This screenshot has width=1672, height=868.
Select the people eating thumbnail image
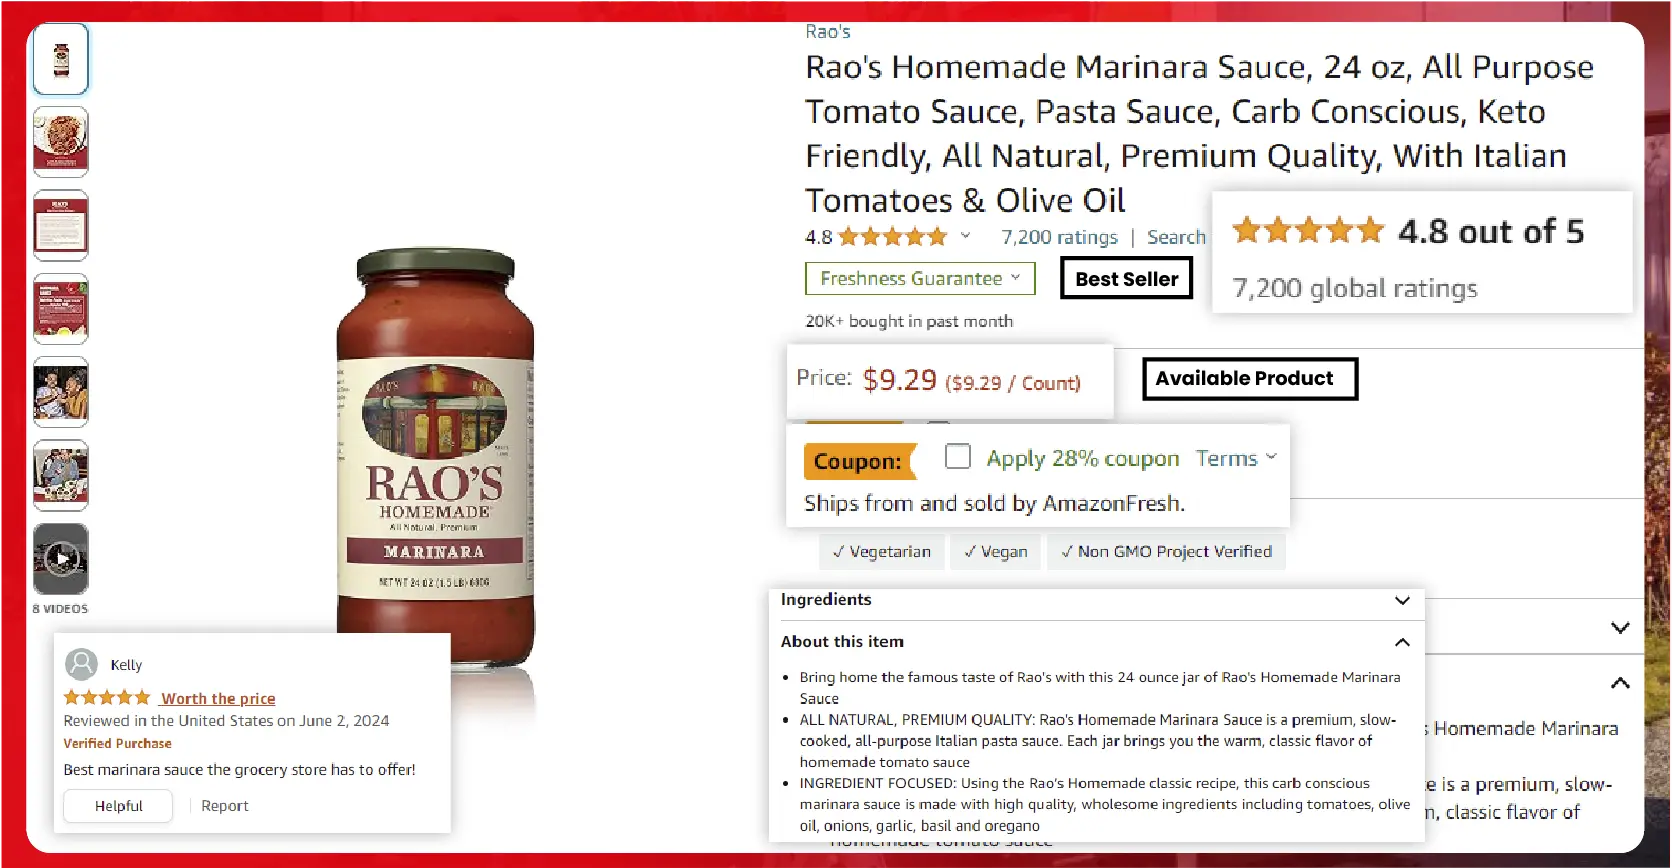click(x=61, y=392)
